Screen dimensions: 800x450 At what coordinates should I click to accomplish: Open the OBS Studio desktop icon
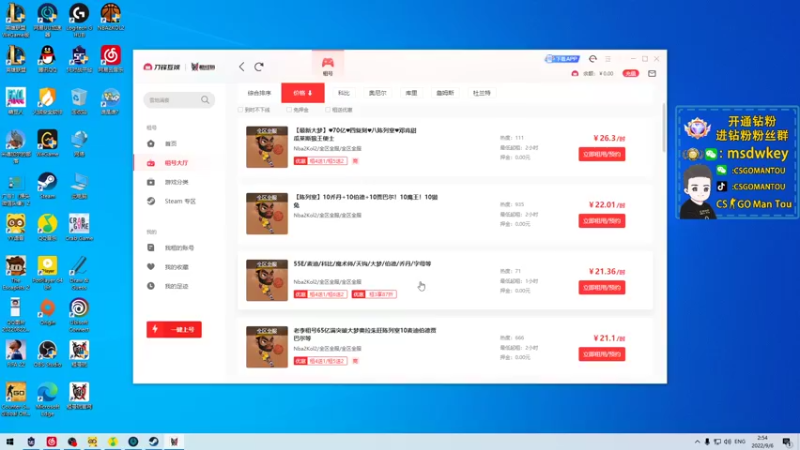47,354
